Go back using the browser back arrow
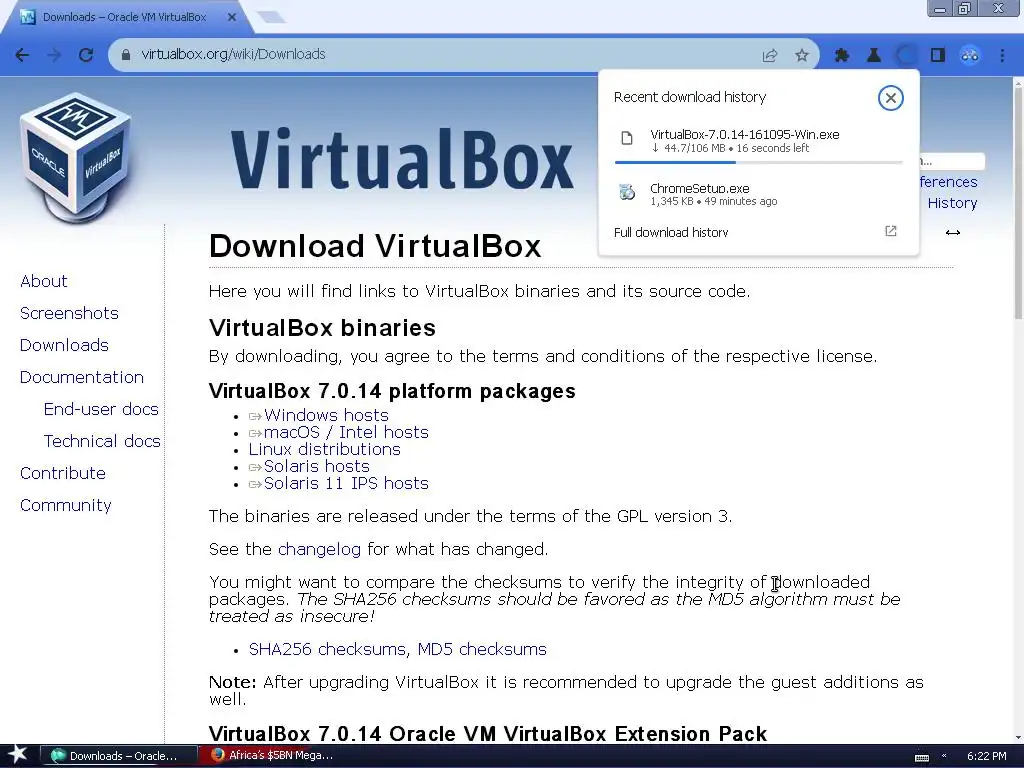 point(22,55)
